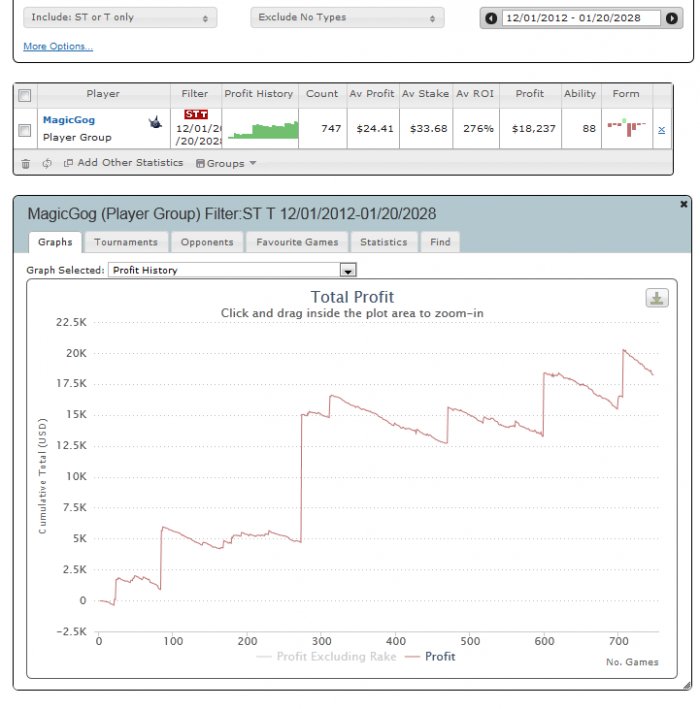Click the $33.68 Av Stake value
Viewport: 700px width, 709px height.
click(x=429, y=129)
